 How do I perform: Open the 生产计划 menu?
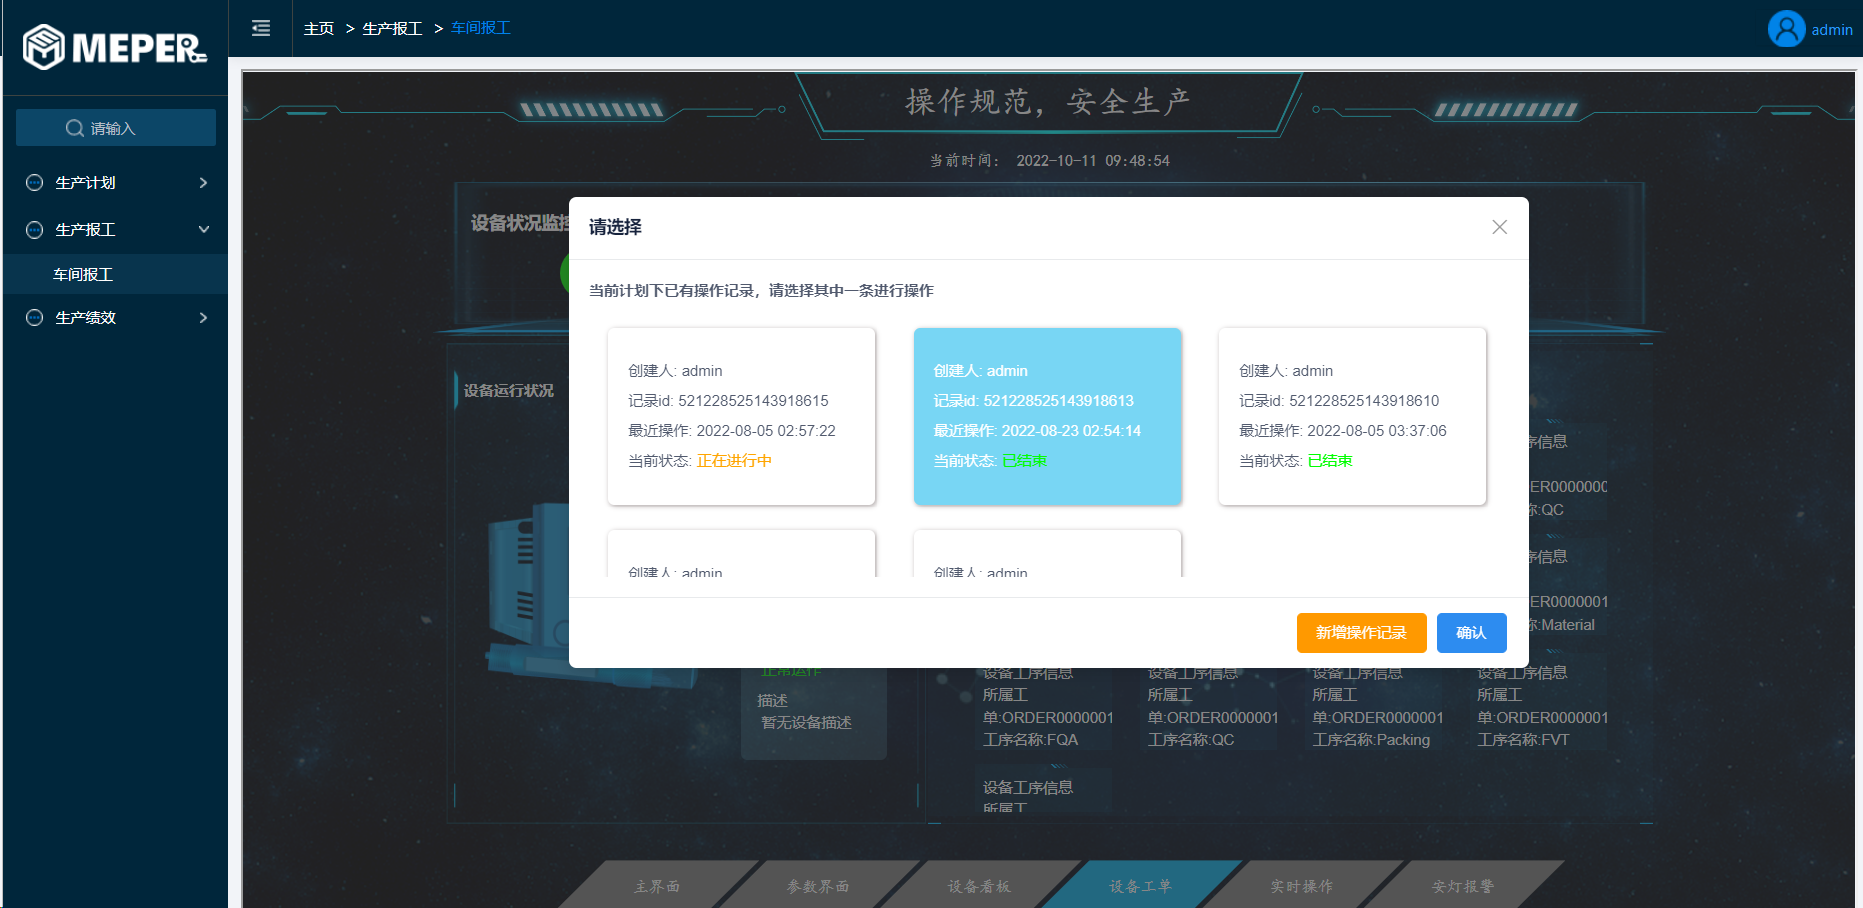tap(116, 182)
